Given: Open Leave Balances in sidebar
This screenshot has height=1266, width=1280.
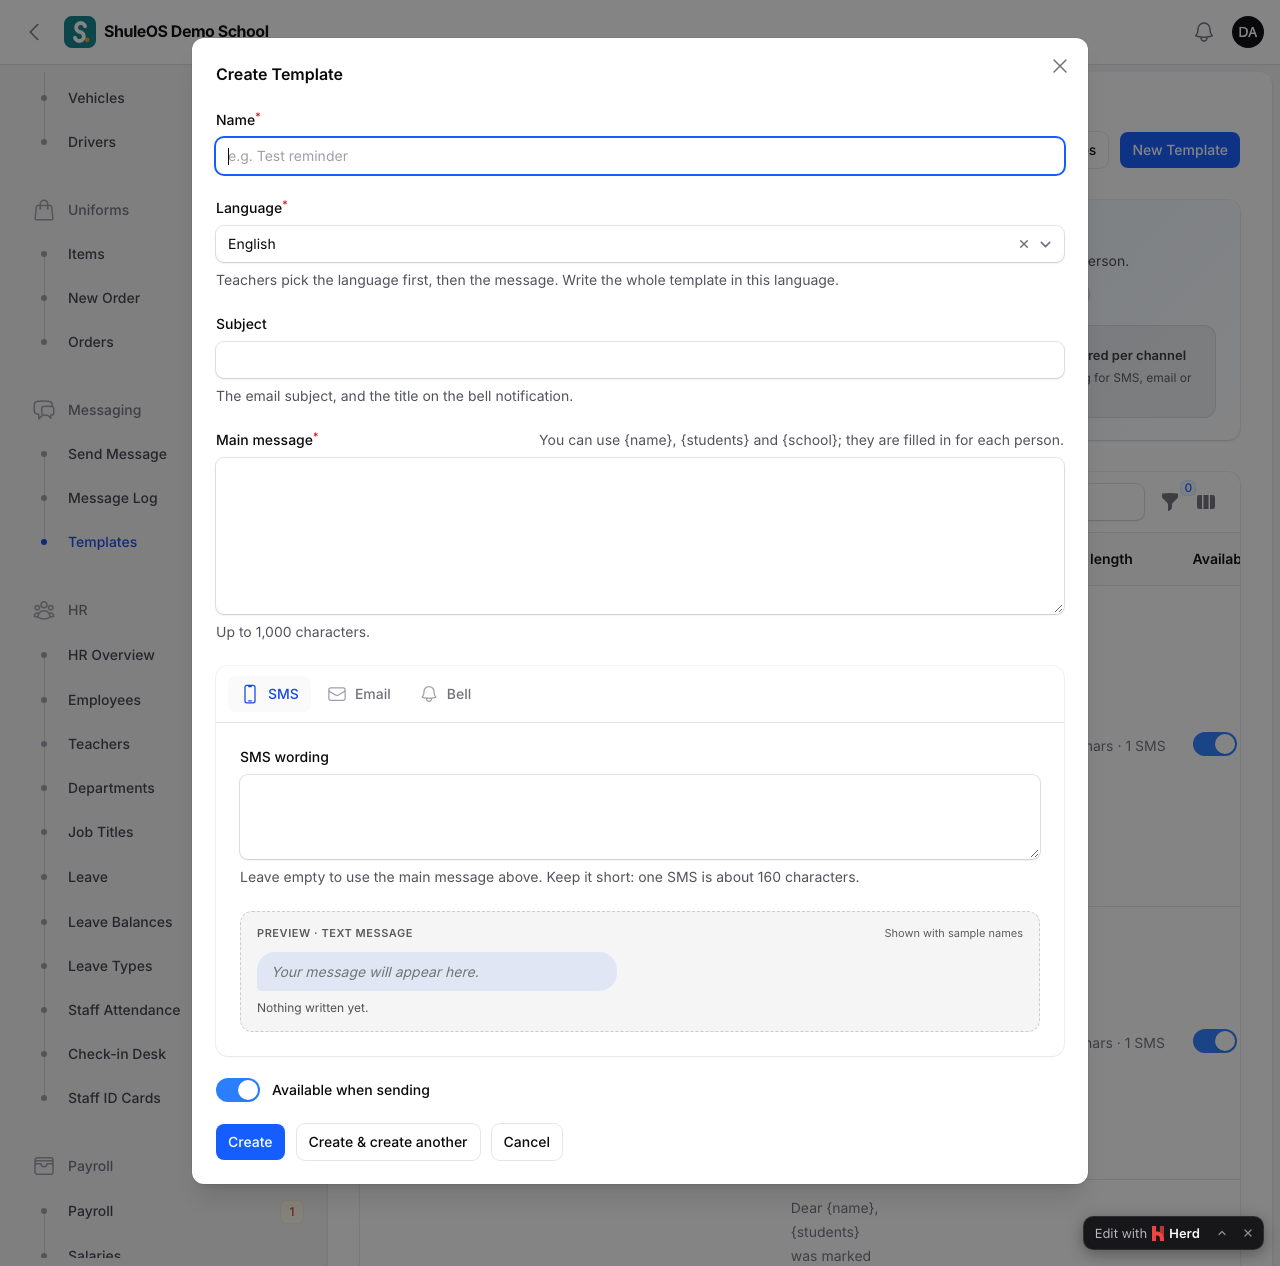Looking at the screenshot, I should point(120,922).
